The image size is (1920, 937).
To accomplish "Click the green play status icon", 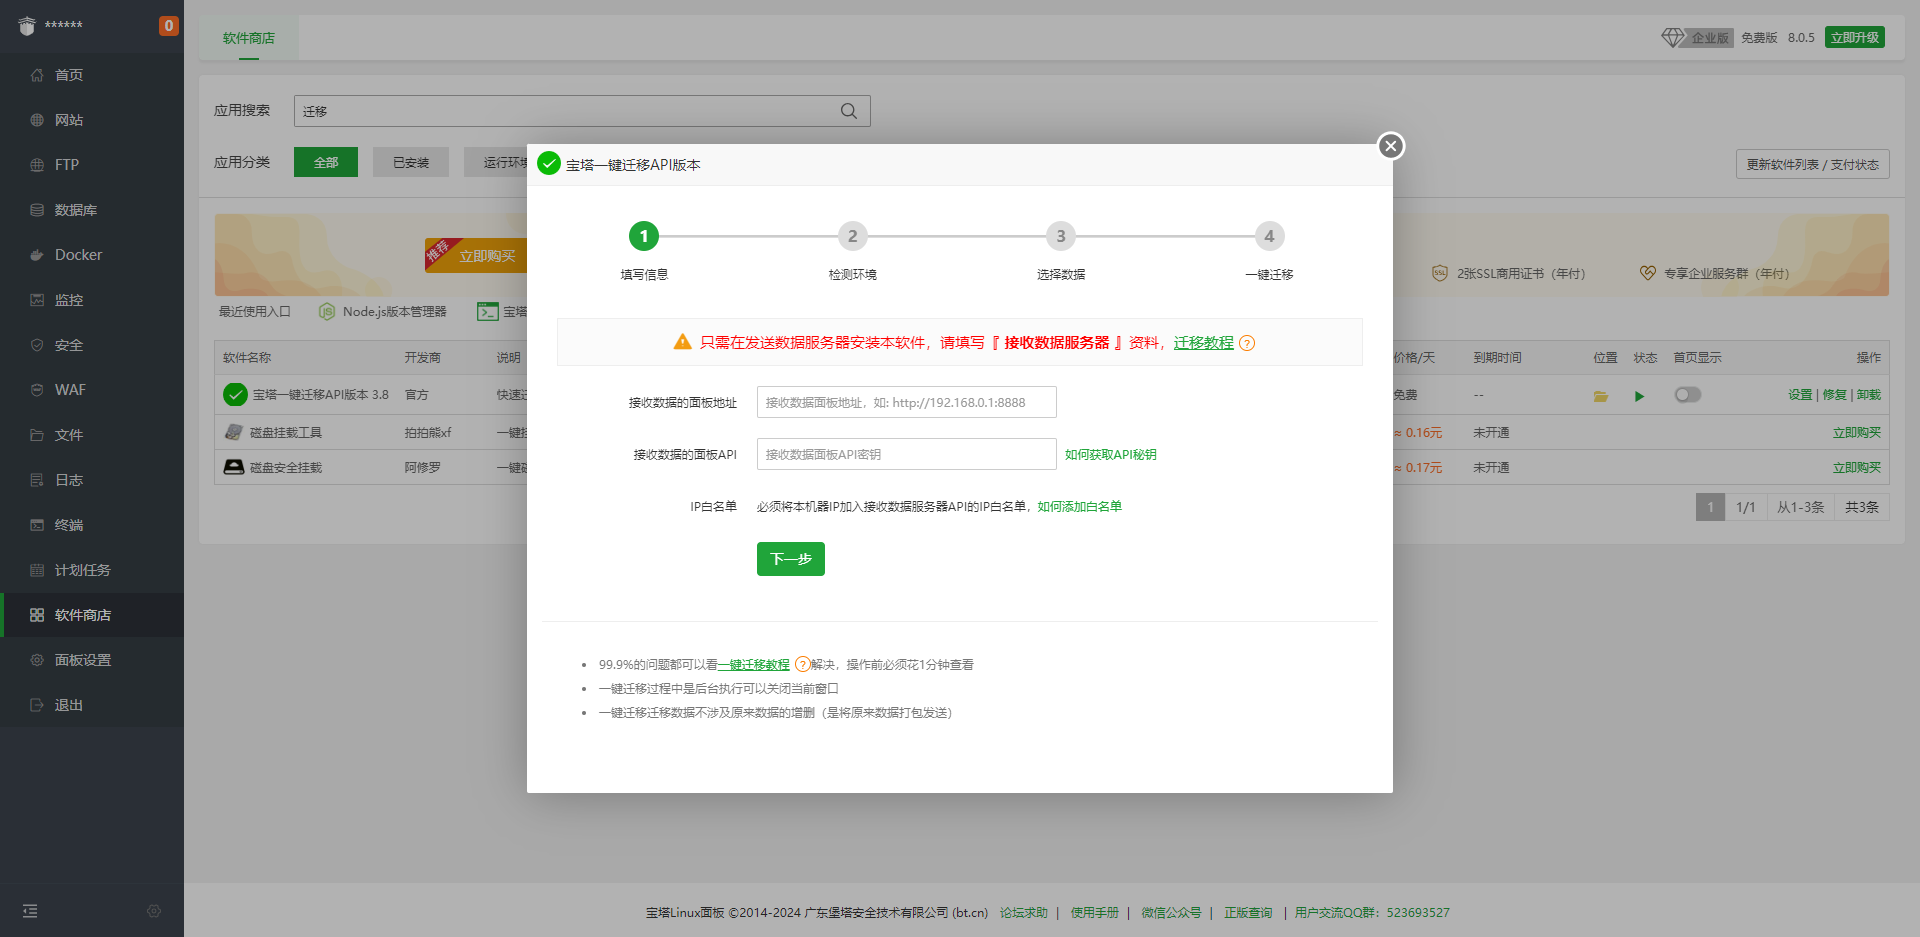I will pyautogui.click(x=1639, y=396).
